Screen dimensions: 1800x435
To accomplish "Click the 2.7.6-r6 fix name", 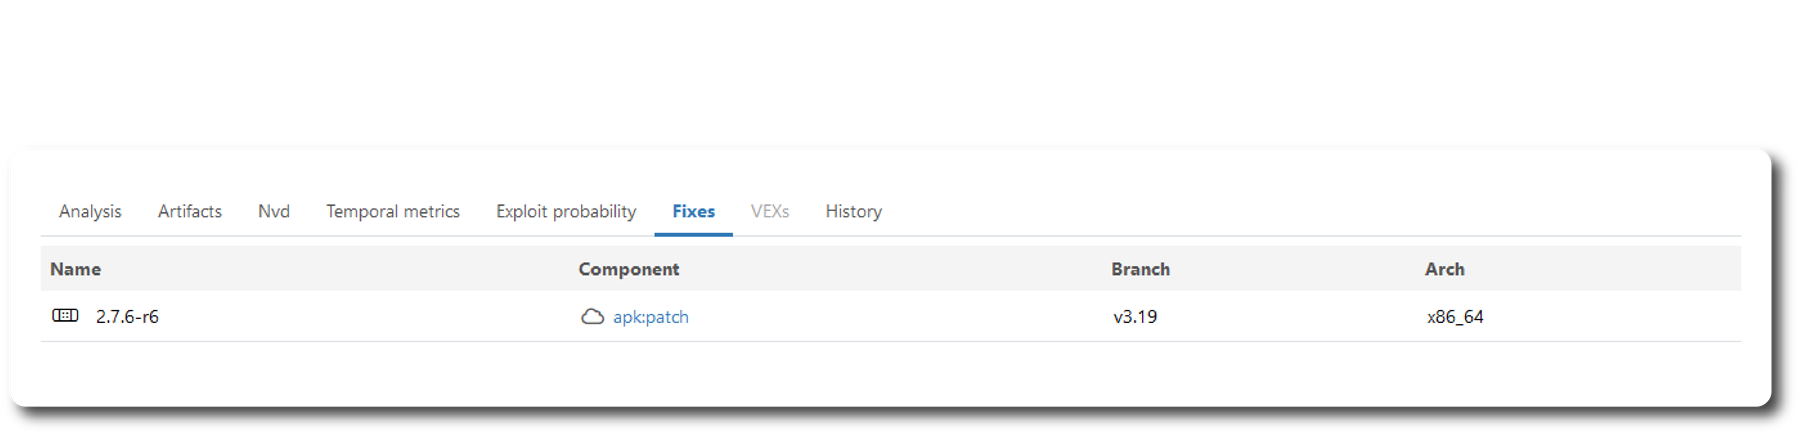I will [x=127, y=317].
